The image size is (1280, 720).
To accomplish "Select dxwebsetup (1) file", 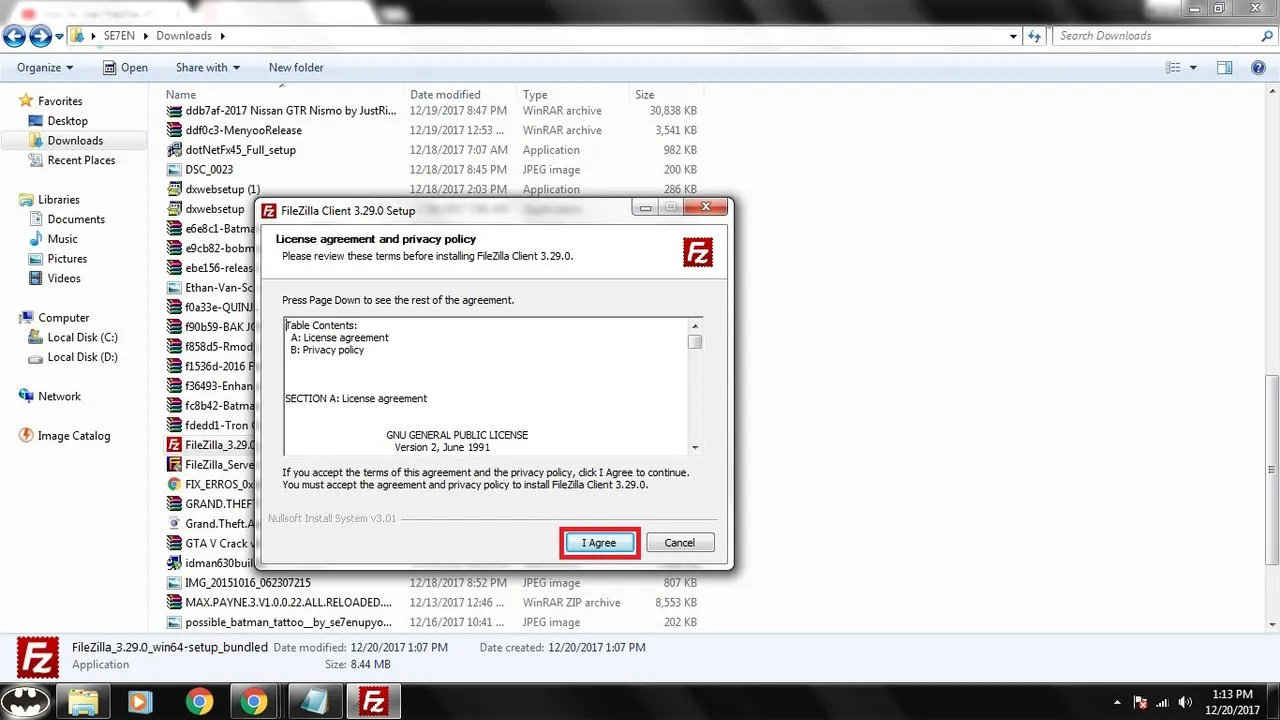I will [222, 189].
